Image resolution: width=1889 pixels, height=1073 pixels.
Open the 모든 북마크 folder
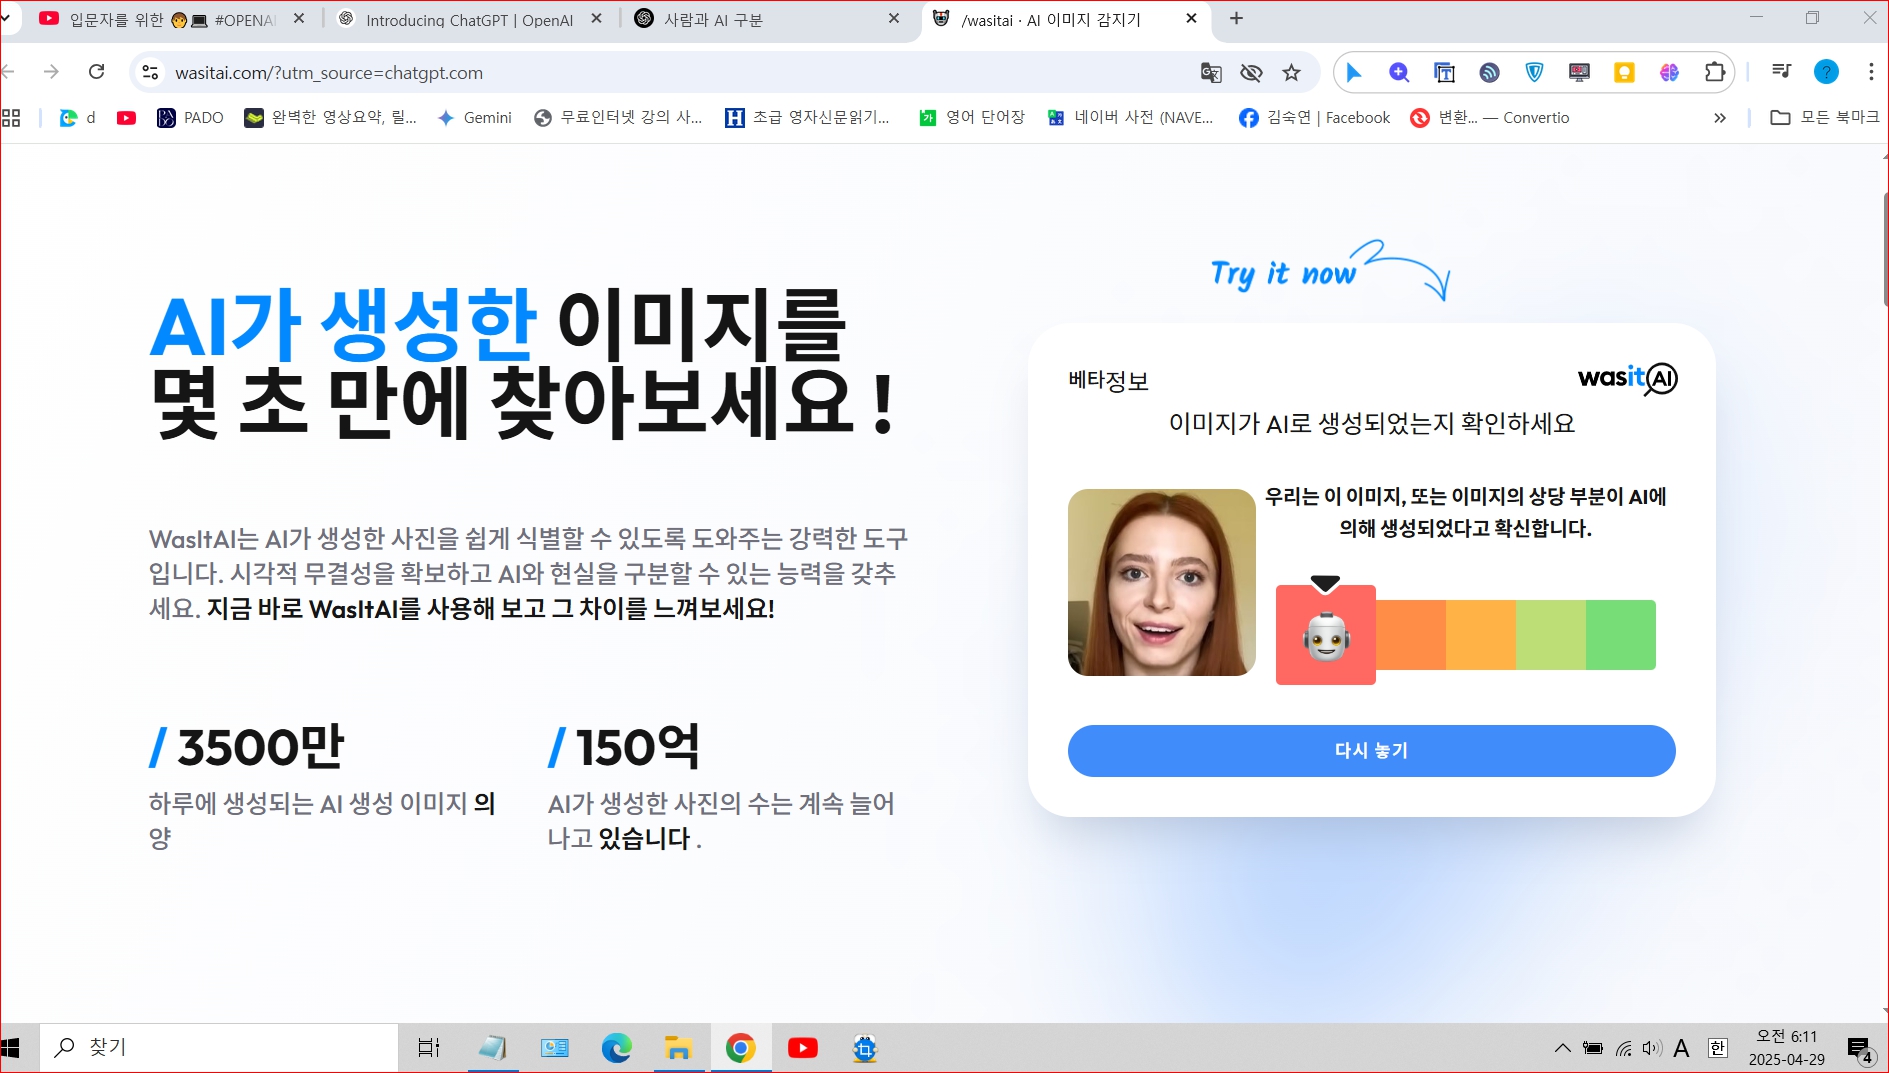[1825, 118]
